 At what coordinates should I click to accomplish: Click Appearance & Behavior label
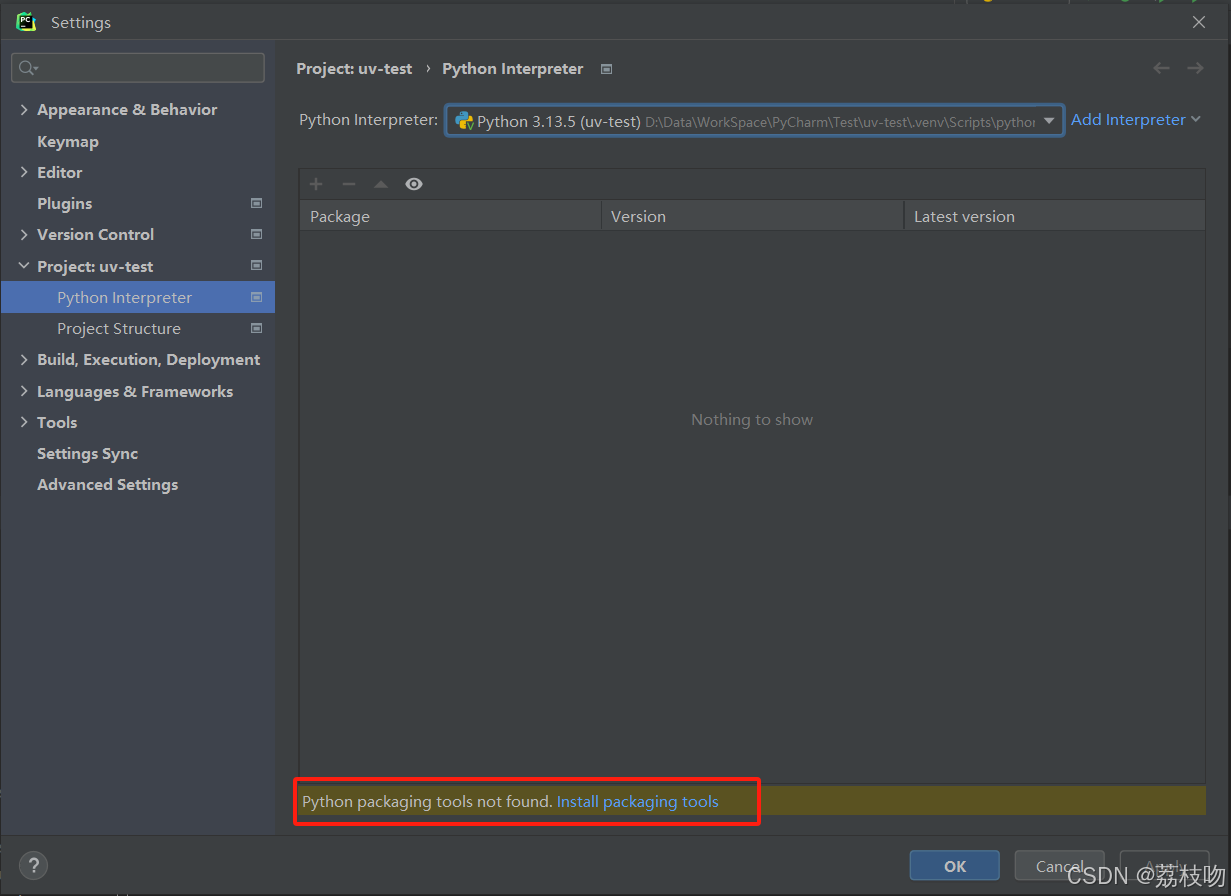pos(127,110)
